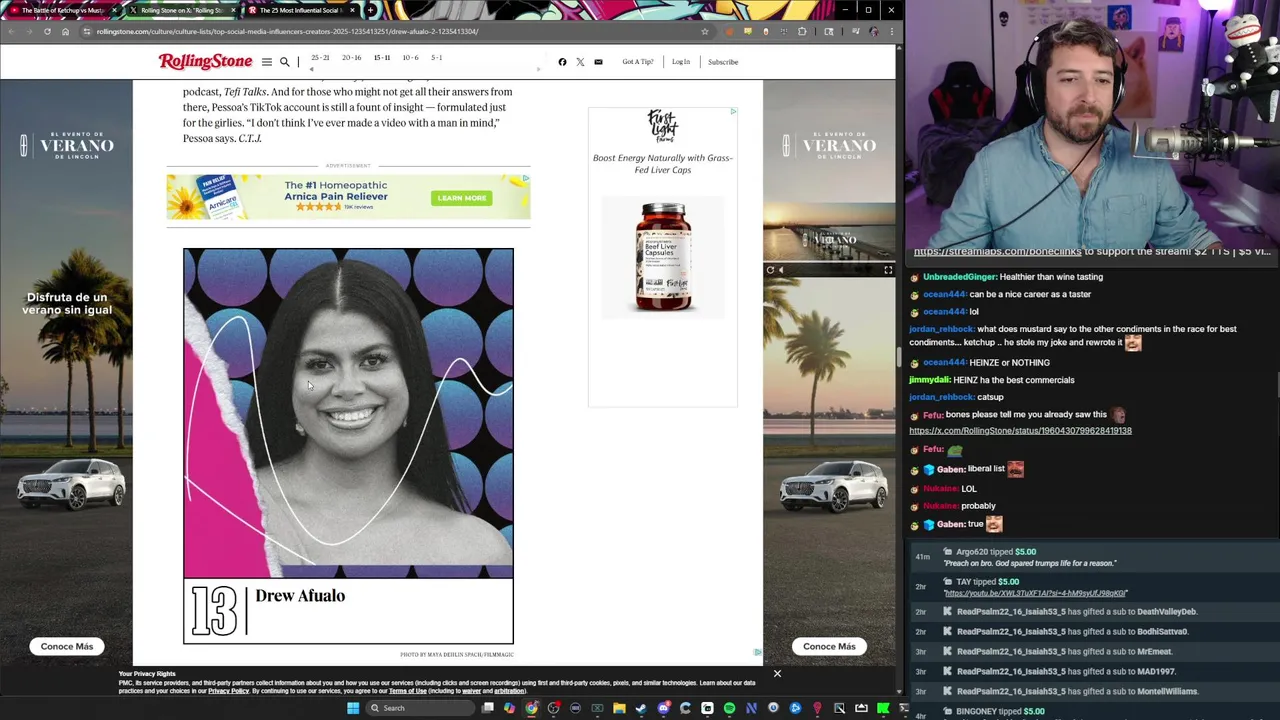Click the Subscribe link

tap(723, 62)
